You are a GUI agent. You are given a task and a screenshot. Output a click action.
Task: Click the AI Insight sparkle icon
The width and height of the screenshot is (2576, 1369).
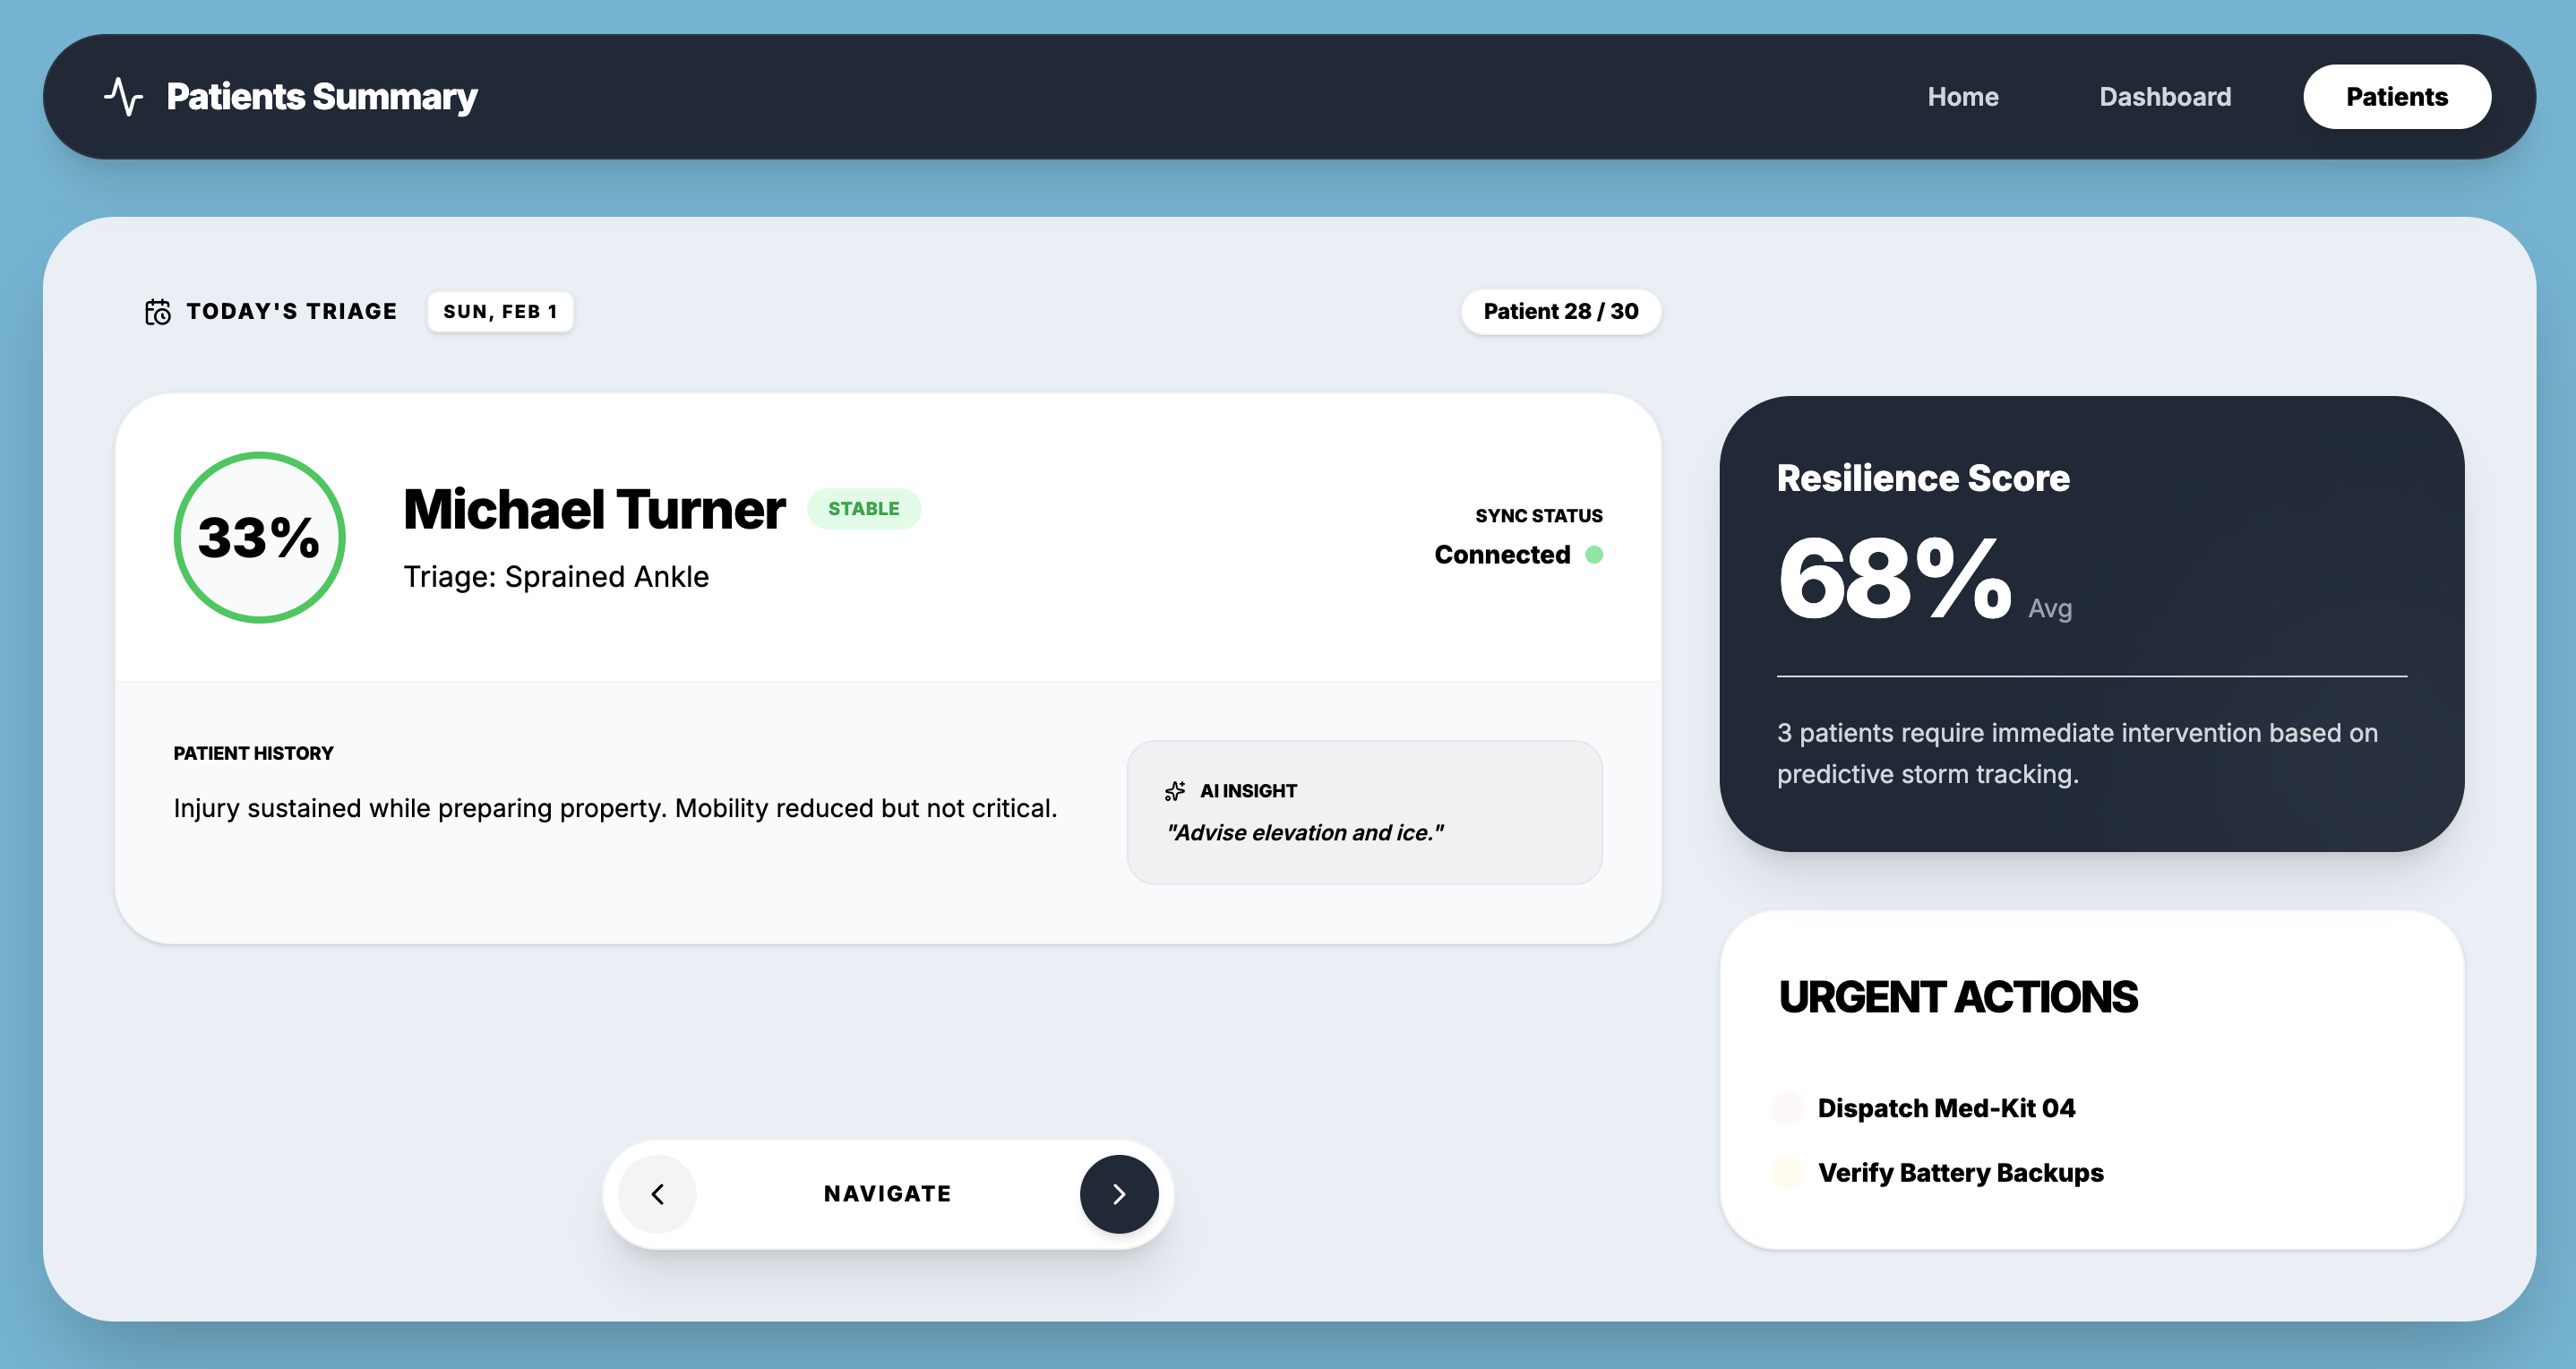[x=1175, y=791]
